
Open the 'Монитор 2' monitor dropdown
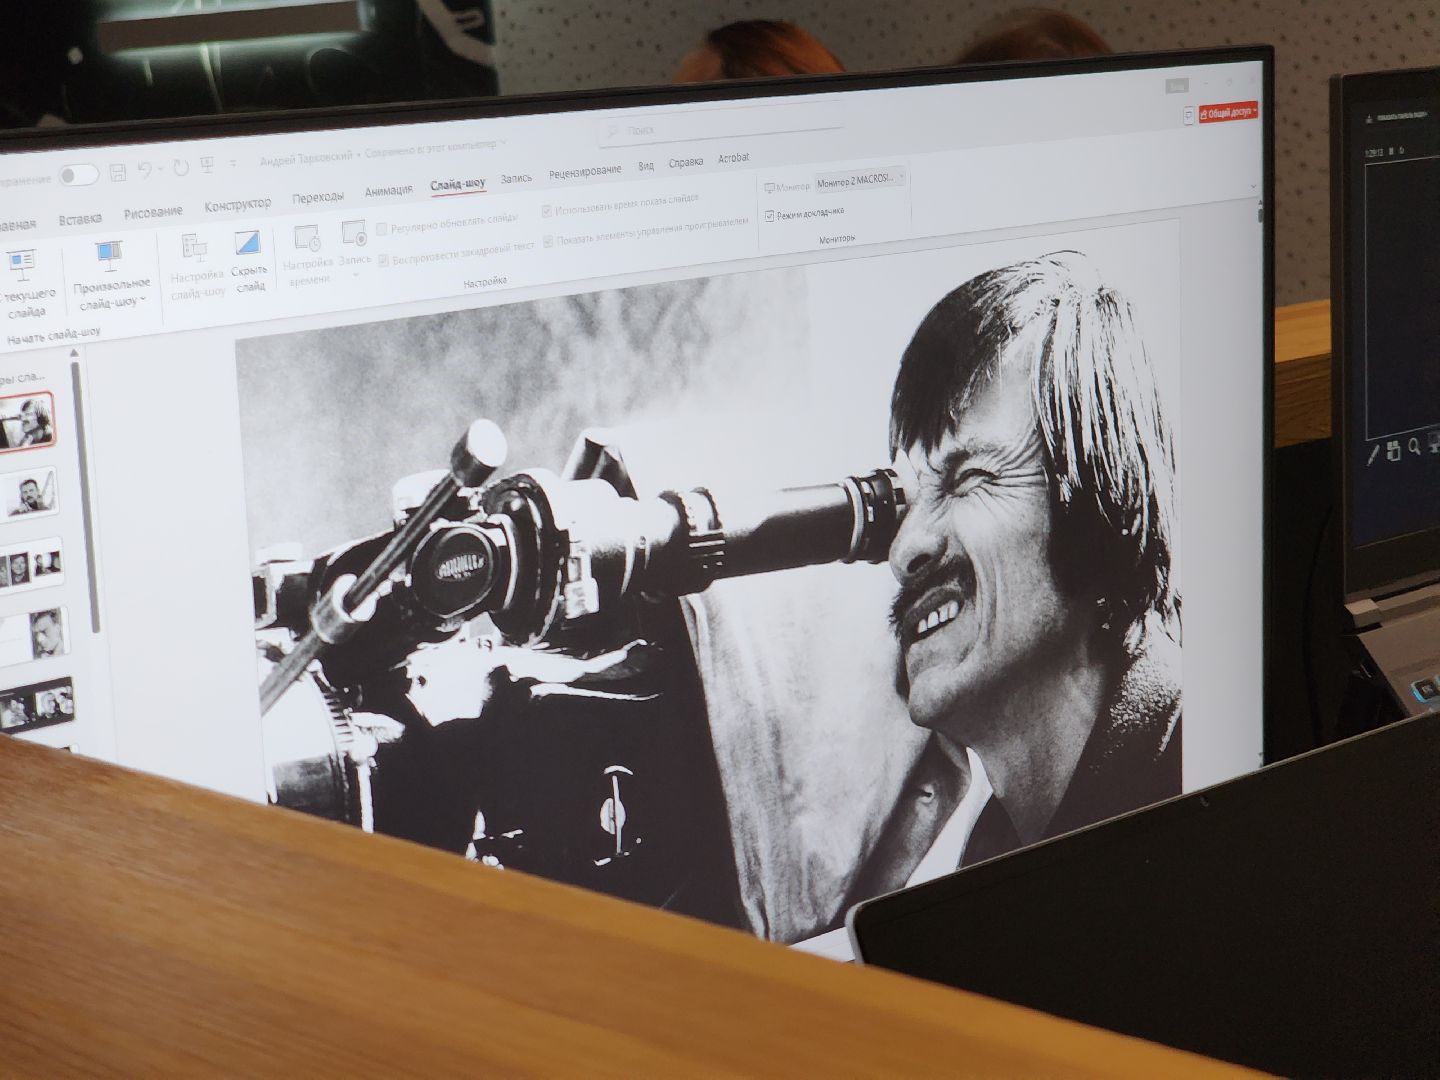pyautogui.click(x=860, y=181)
